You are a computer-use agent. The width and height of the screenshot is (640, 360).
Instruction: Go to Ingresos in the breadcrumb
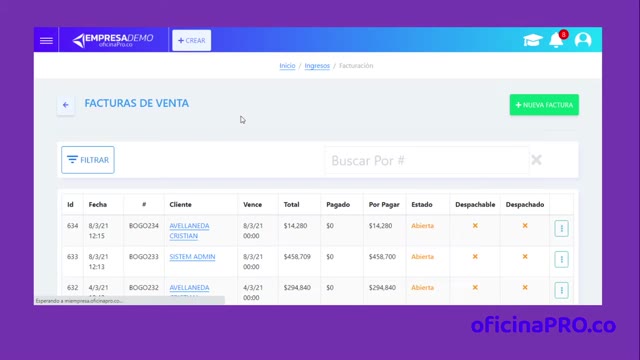coord(317,66)
